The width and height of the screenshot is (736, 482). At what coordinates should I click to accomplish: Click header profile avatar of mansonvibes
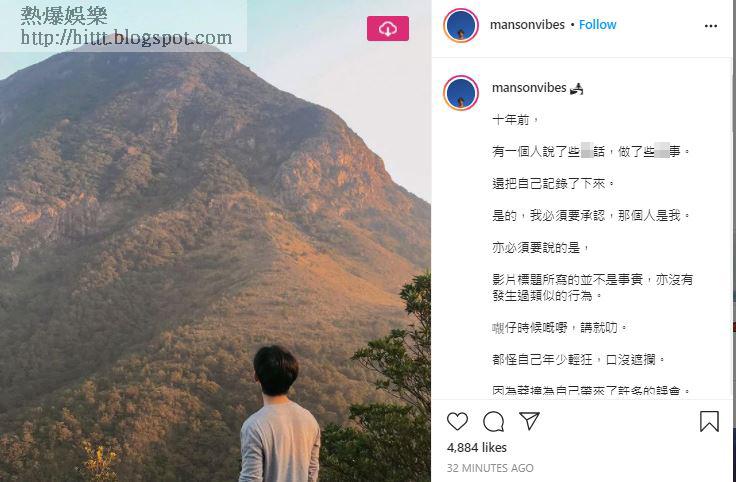coord(461,25)
